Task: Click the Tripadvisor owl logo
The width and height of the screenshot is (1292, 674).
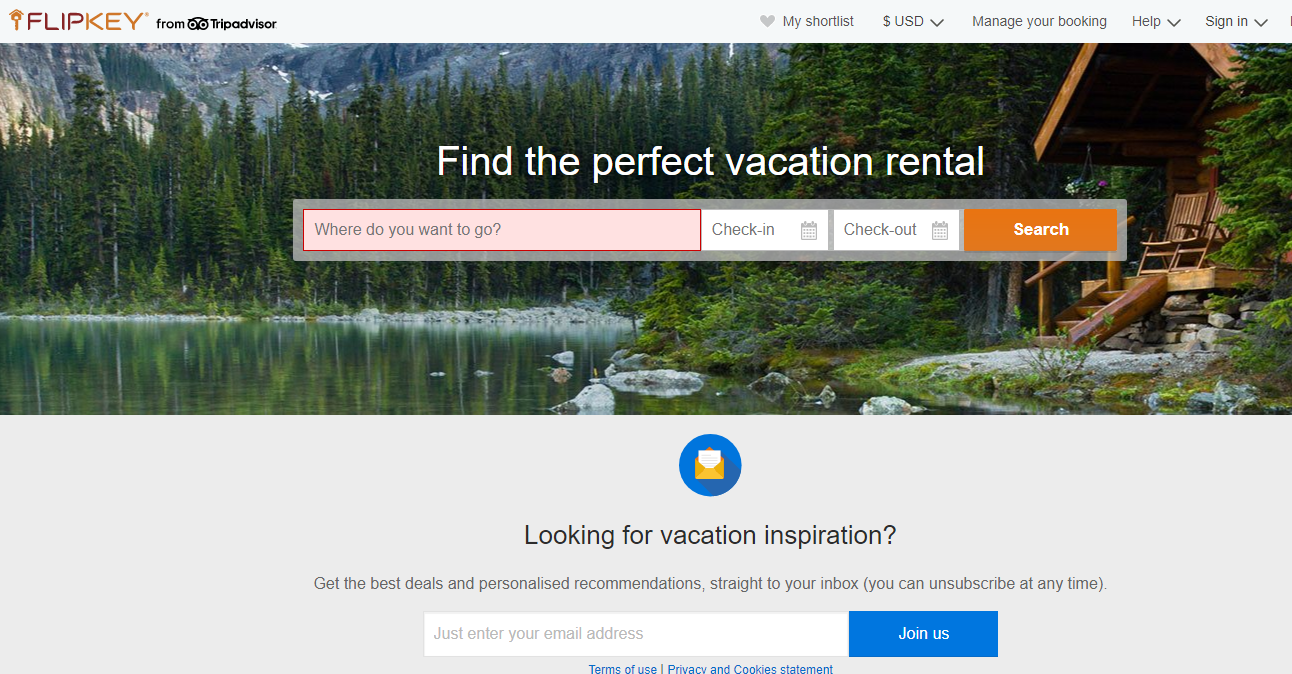Action: tap(198, 23)
